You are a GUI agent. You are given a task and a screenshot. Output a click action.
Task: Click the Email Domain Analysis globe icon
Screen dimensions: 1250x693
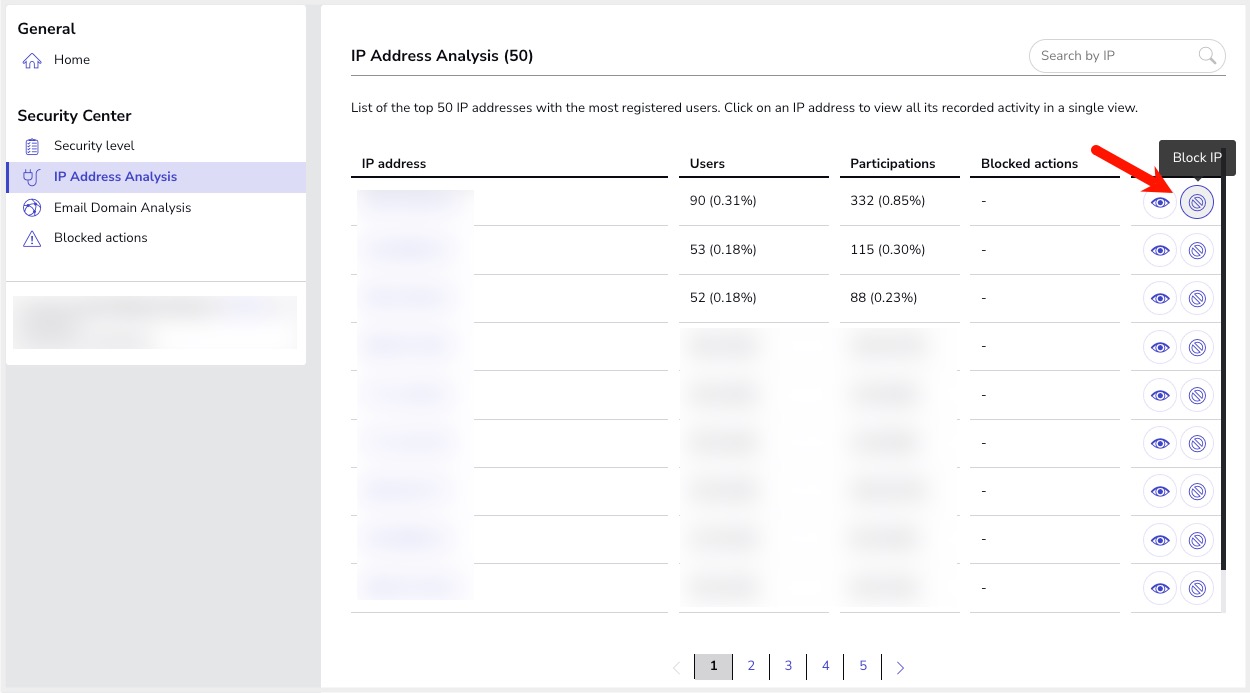coord(32,208)
